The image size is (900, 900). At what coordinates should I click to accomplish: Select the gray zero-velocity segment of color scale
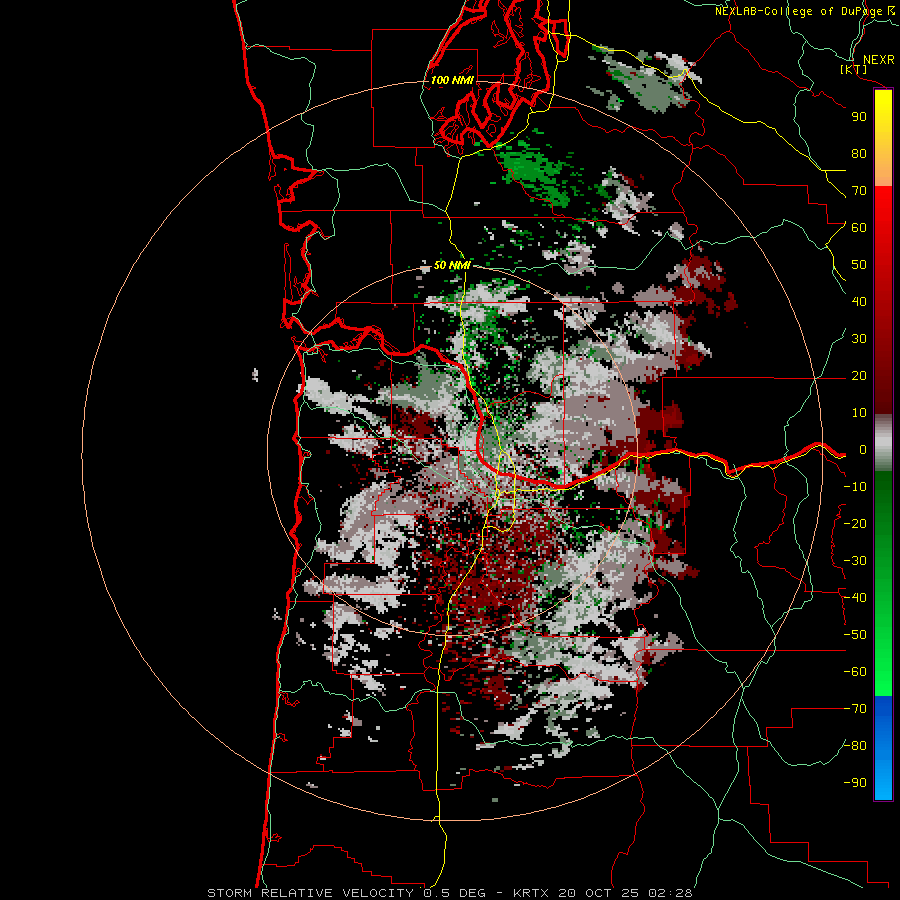coord(883,443)
